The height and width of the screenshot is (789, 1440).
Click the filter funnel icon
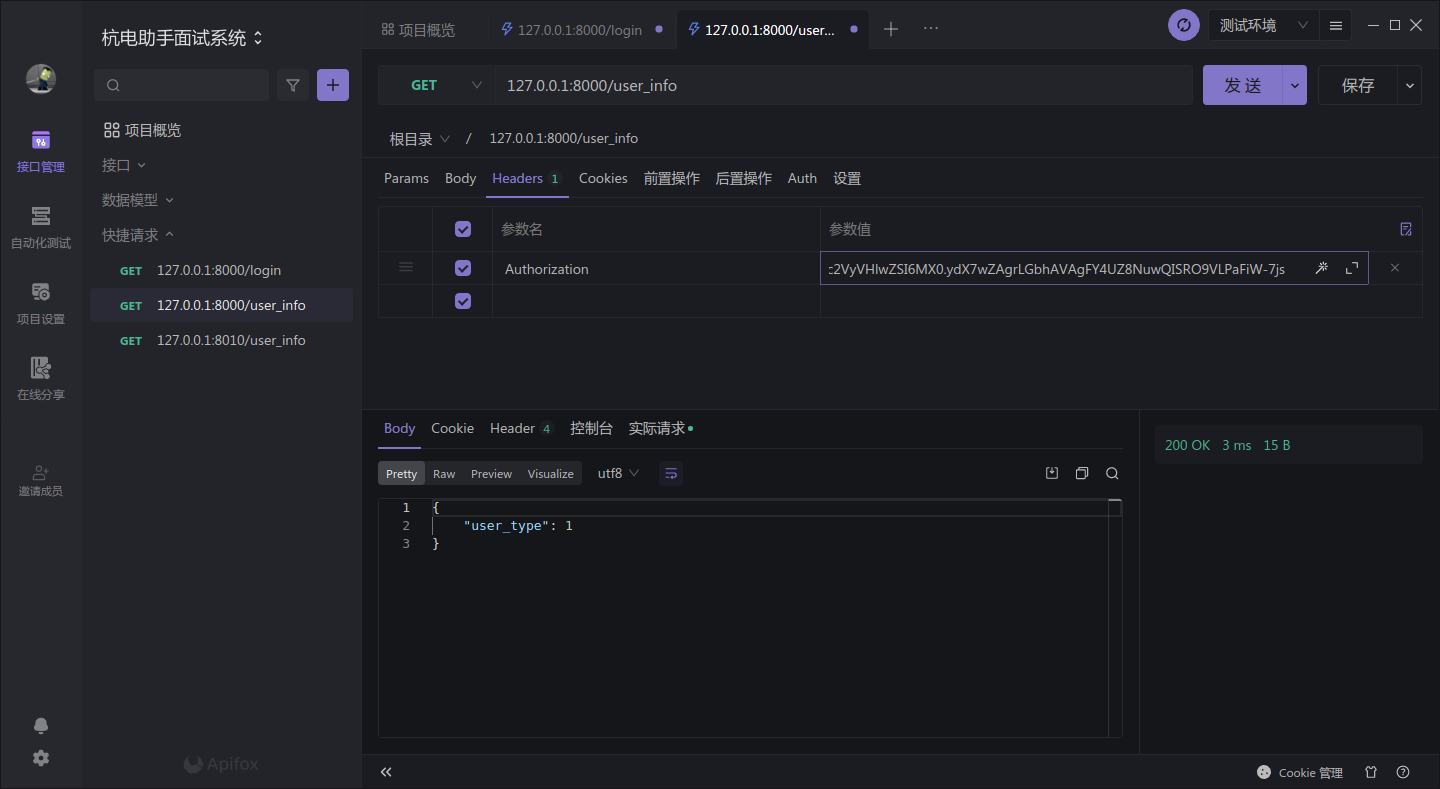293,85
